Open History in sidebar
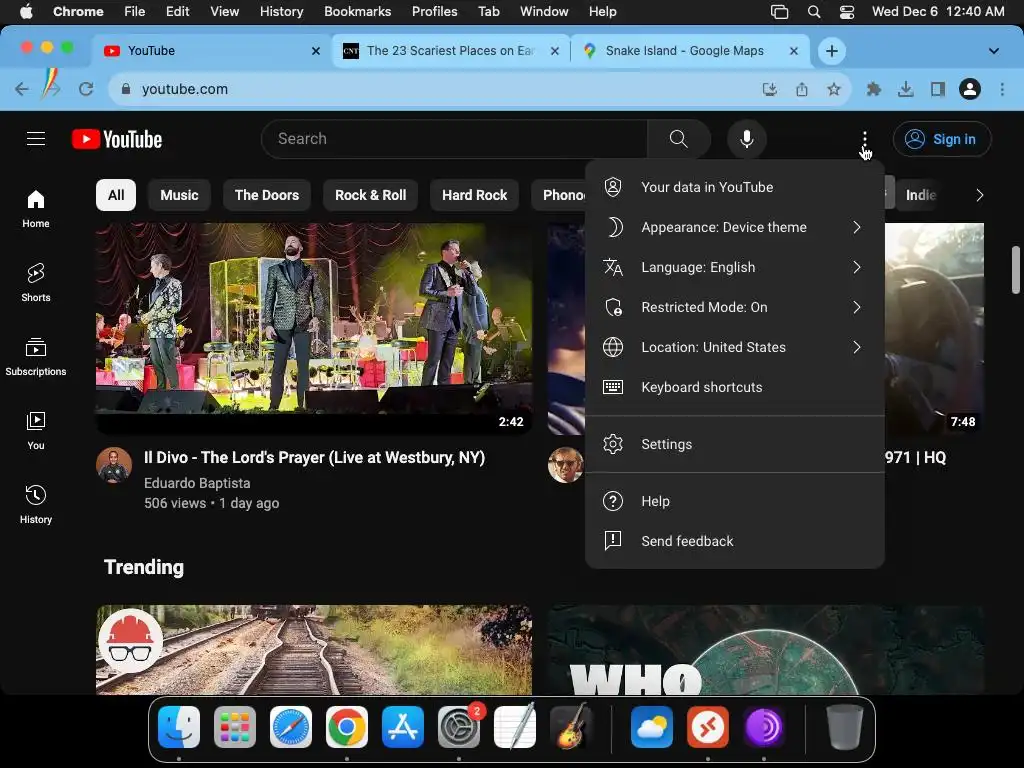Image resolution: width=1024 pixels, height=768 pixels. (x=36, y=504)
